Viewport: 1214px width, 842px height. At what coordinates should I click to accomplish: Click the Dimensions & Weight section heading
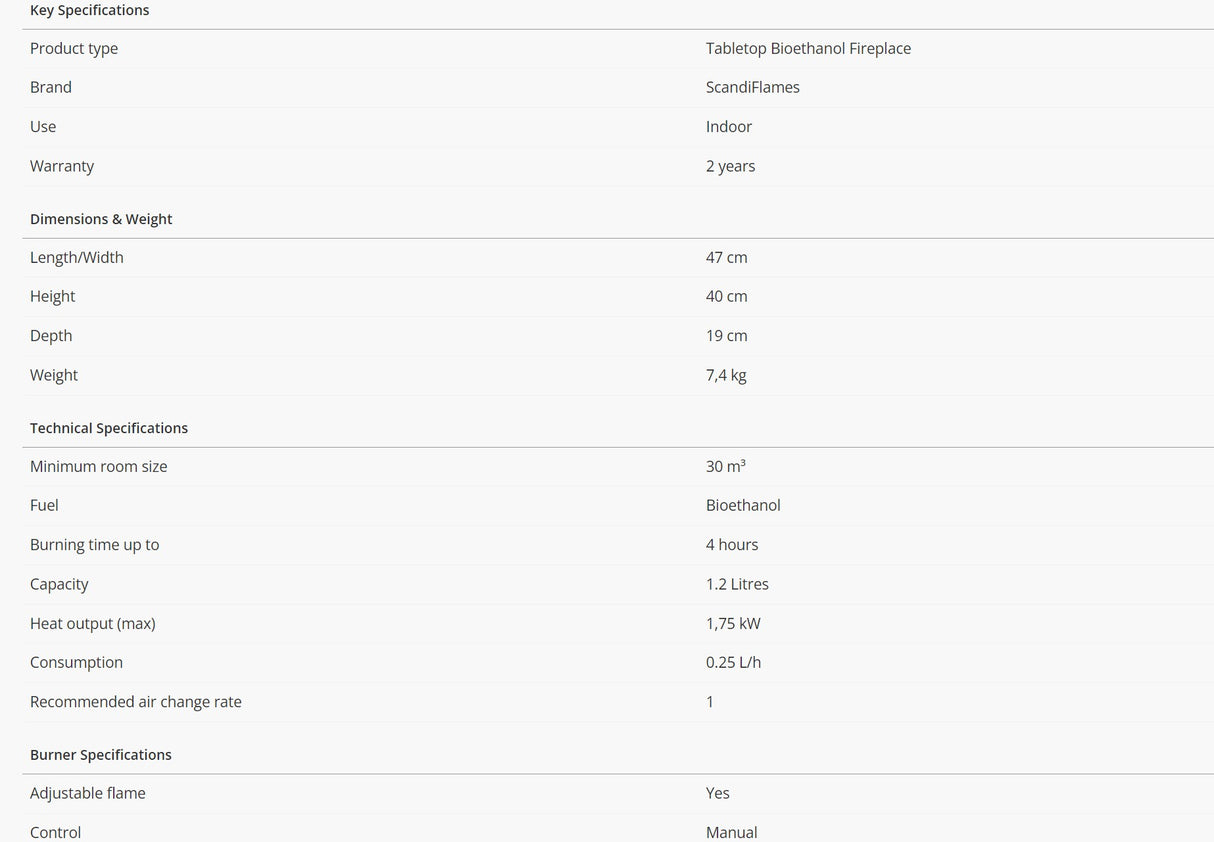101,219
